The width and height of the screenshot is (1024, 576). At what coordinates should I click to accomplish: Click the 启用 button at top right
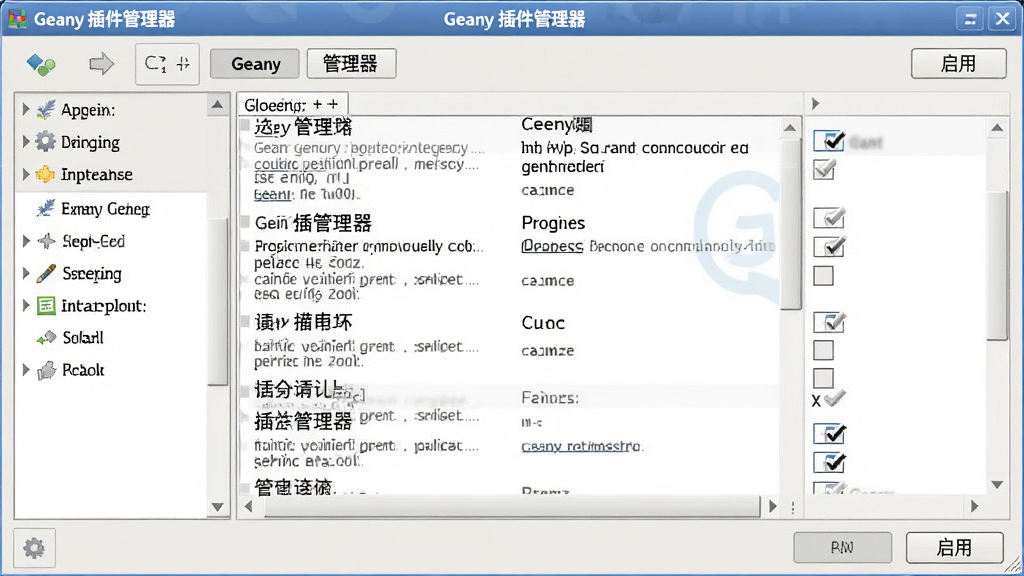[958, 63]
